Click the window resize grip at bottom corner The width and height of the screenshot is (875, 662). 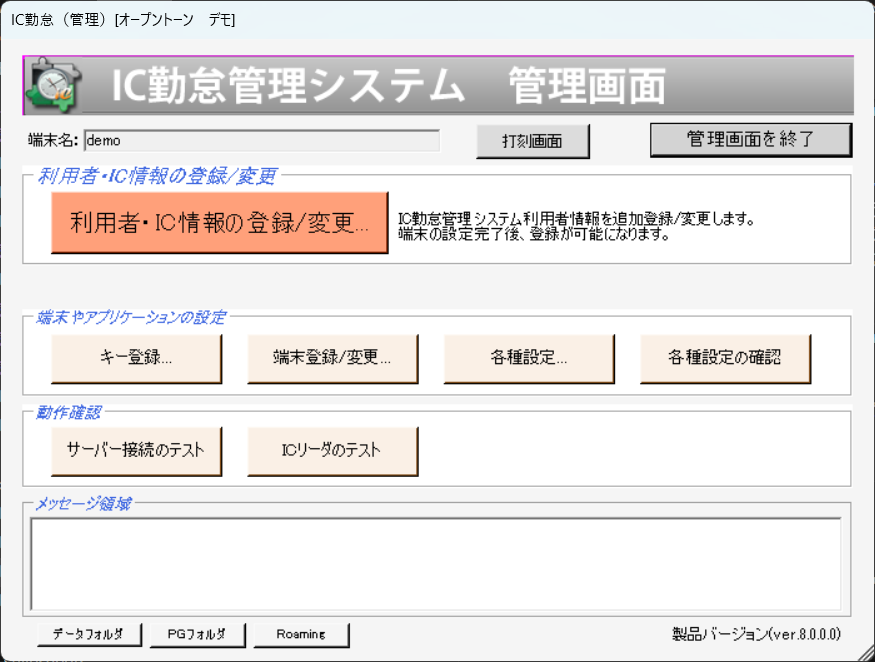[x=866, y=653]
